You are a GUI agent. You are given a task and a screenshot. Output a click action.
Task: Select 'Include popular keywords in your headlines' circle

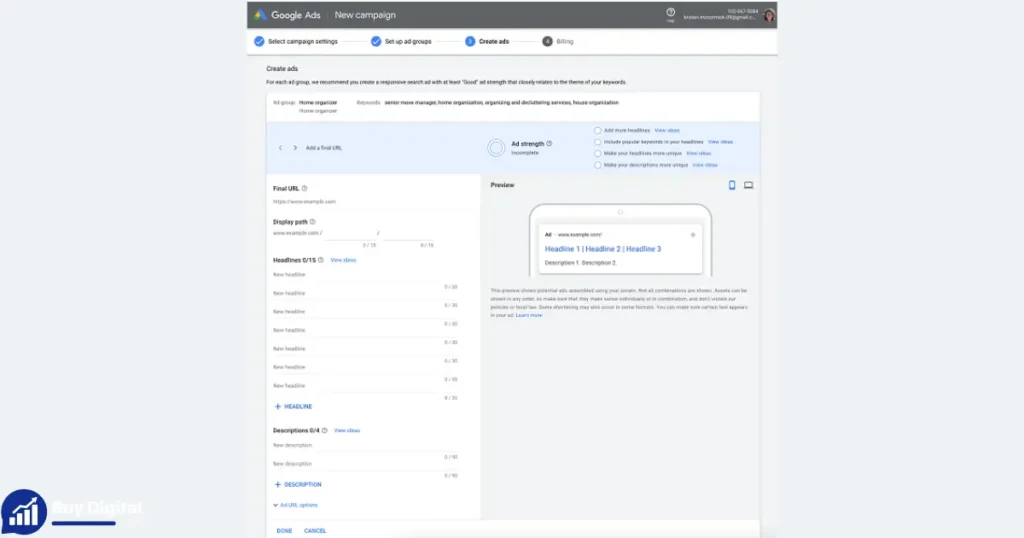tap(598, 142)
